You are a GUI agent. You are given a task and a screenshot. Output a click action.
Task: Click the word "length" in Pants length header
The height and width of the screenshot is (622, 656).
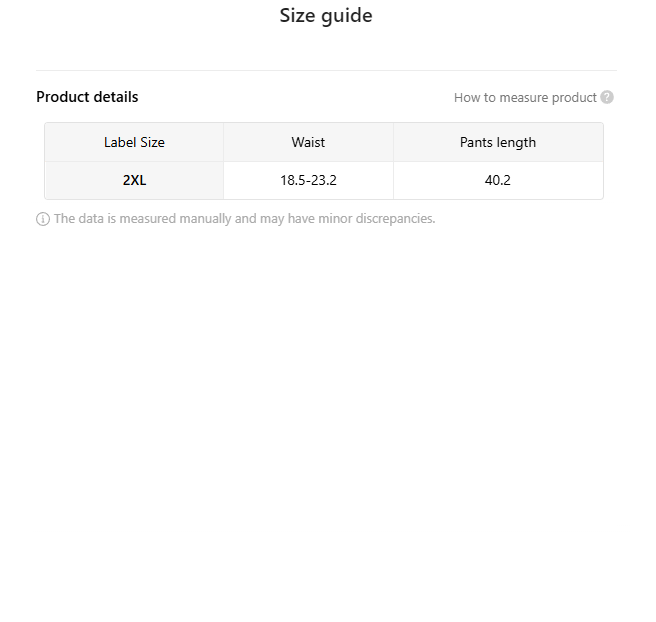(x=516, y=142)
